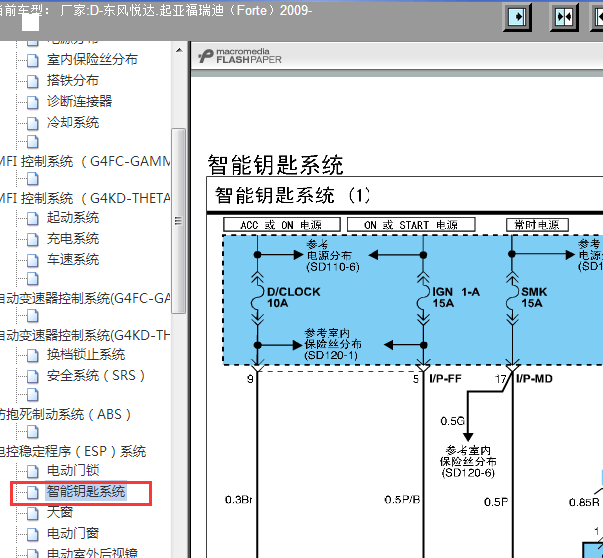The image size is (603, 558).
Task: Click the I/P-FF connector label
Action: coord(445,379)
